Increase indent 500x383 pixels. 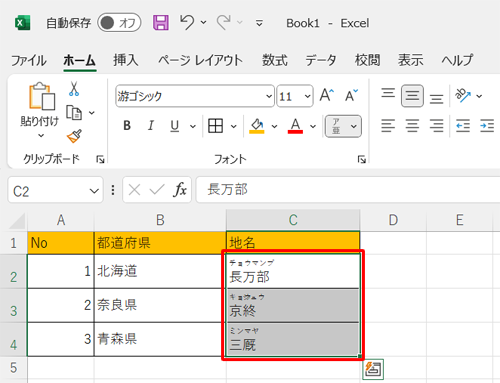tap(487, 126)
